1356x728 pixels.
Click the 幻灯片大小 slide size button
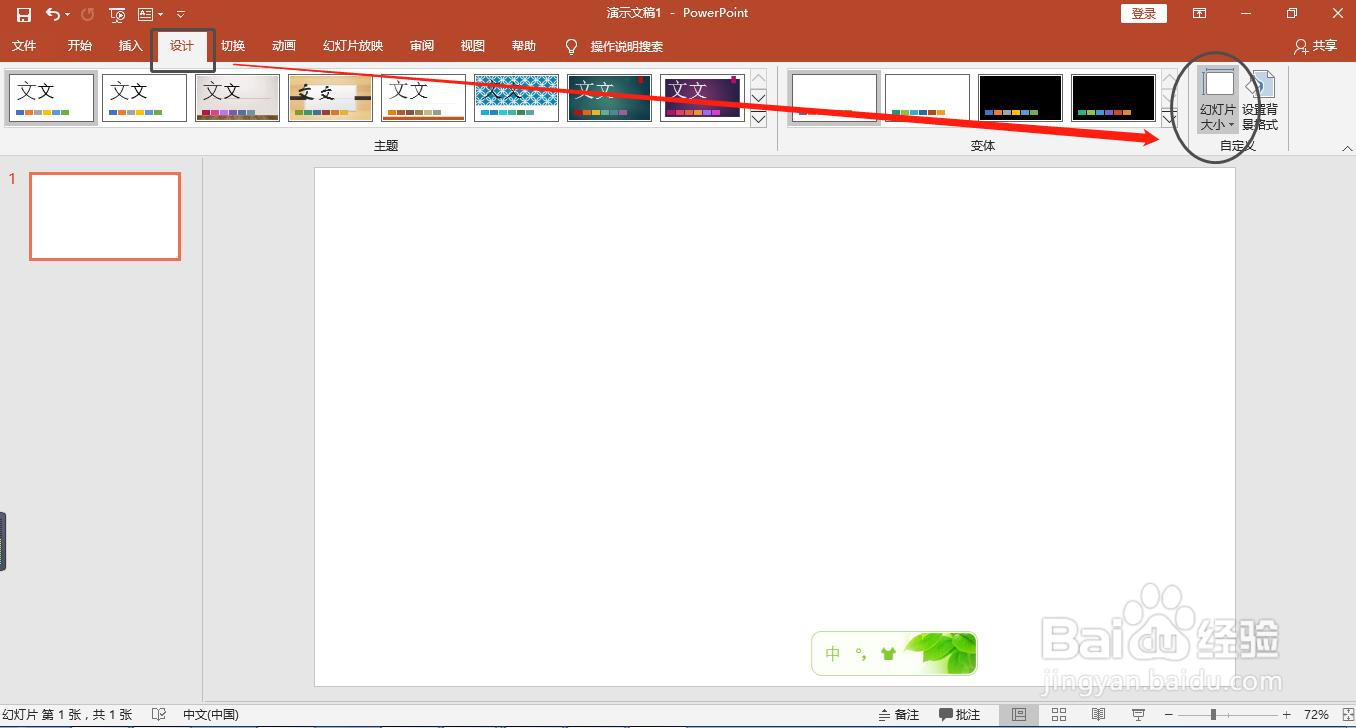pyautogui.click(x=1218, y=100)
